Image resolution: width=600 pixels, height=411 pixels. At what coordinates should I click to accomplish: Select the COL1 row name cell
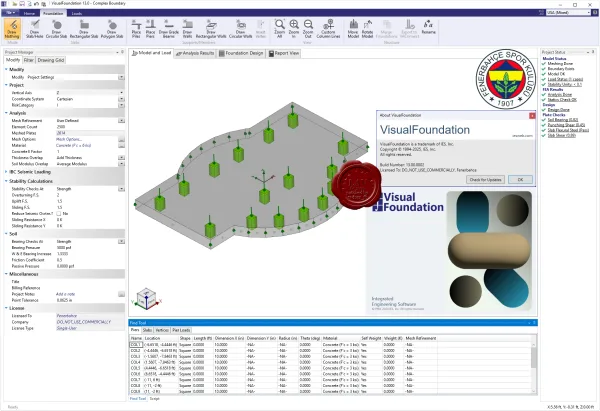click(x=136, y=345)
